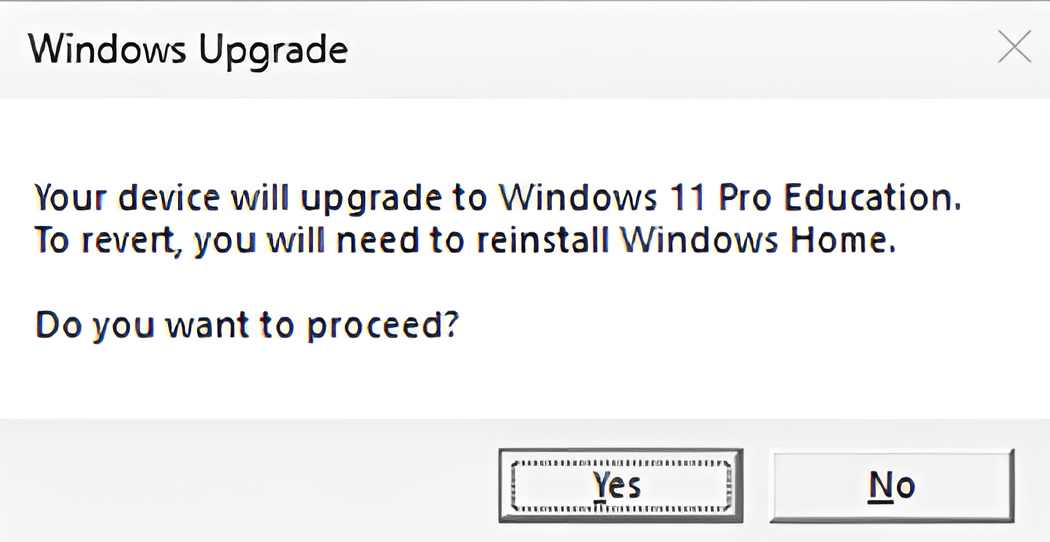Click the blank white area above the message

pyautogui.click(x=525, y=137)
